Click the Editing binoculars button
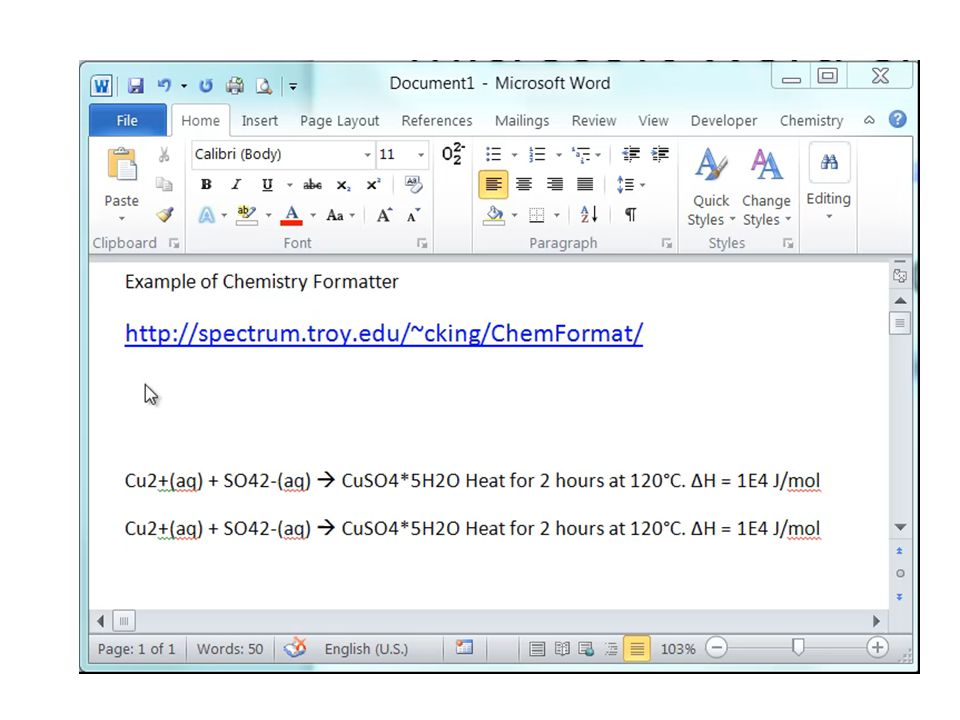Viewport: 960px width, 720px height. tap(829, 163)
